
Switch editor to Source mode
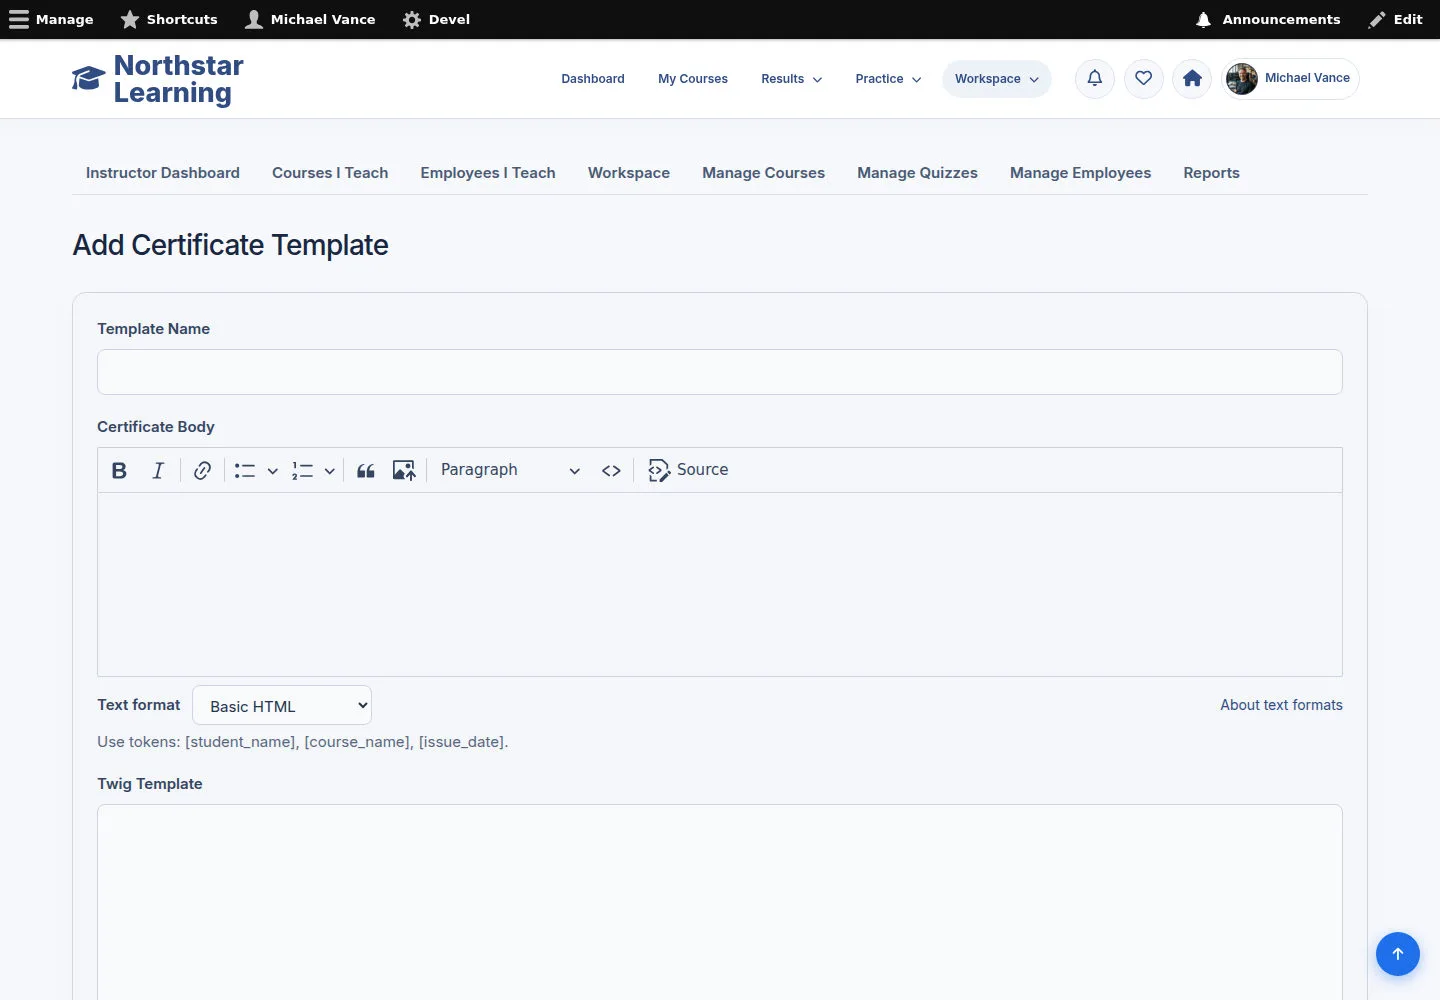tap(688, 470)
